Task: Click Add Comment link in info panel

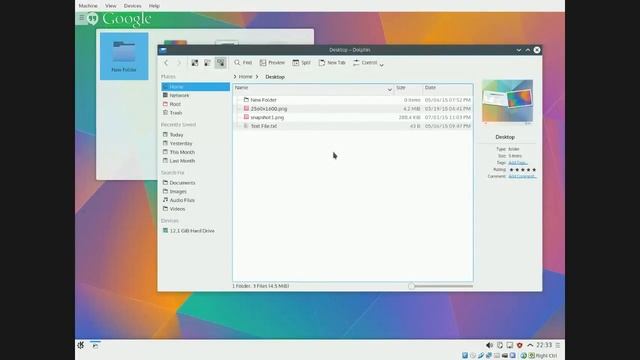Action: point(522,176)
